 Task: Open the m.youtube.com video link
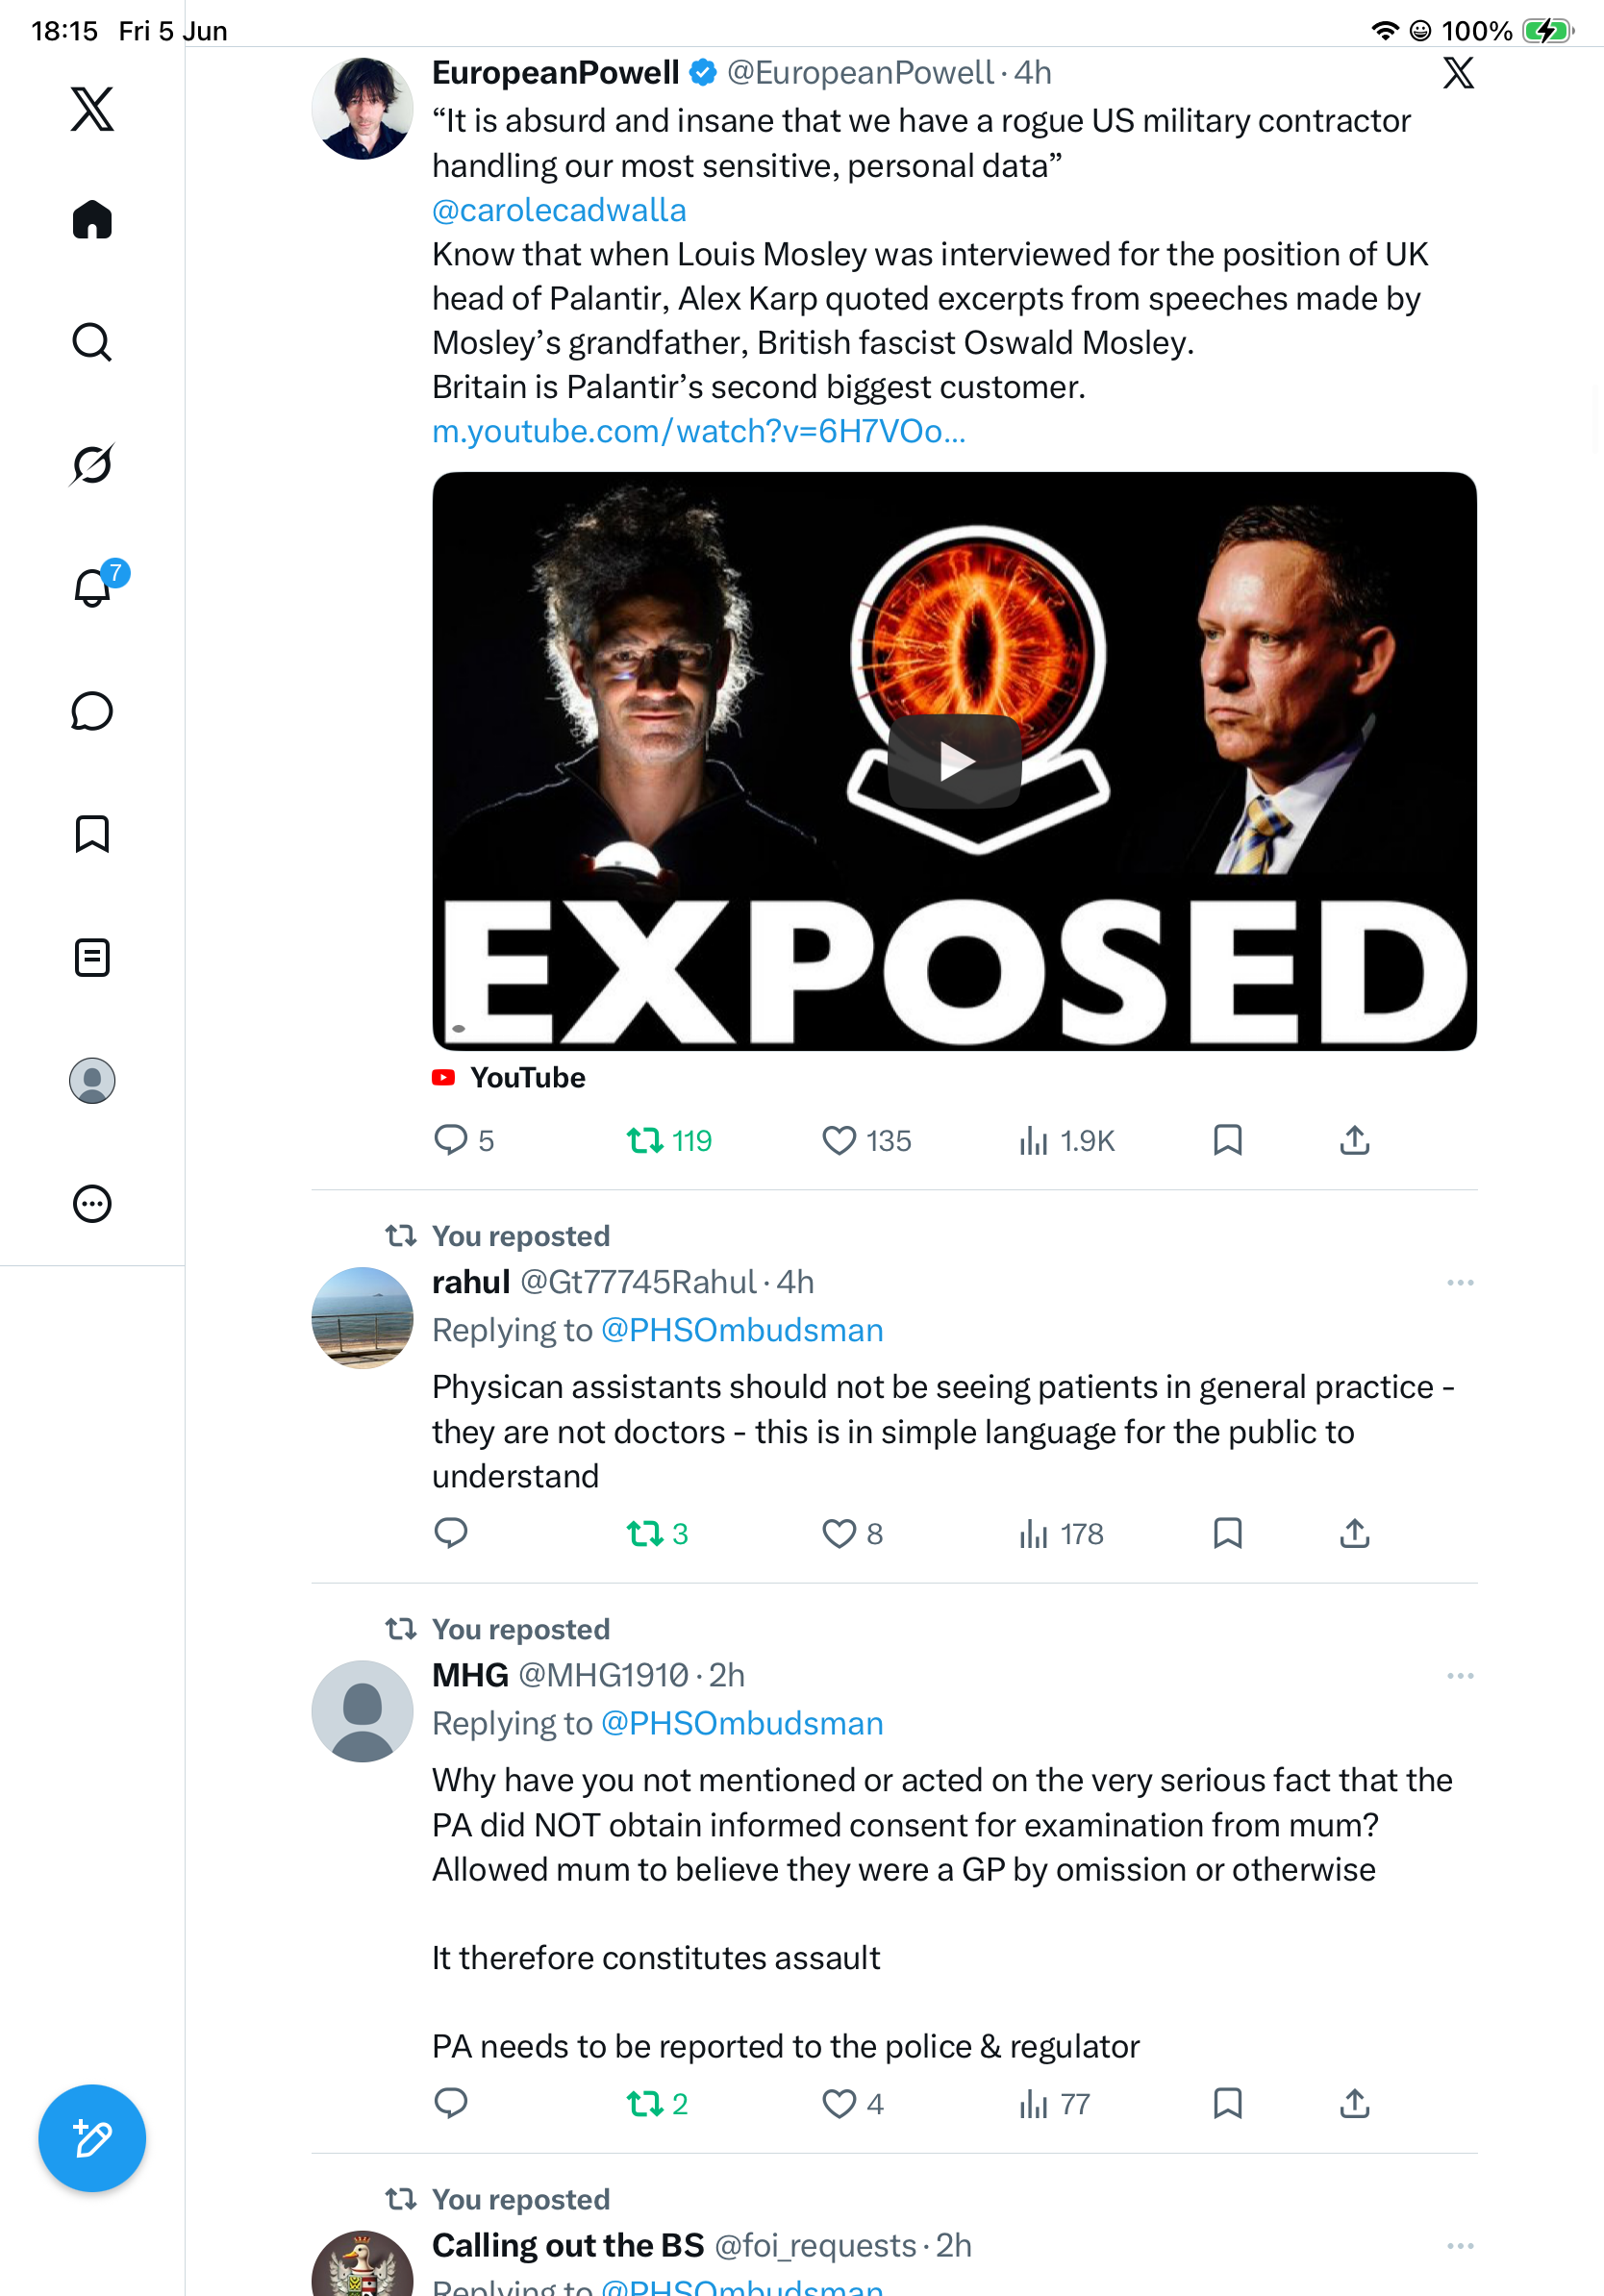coord(698,431)
